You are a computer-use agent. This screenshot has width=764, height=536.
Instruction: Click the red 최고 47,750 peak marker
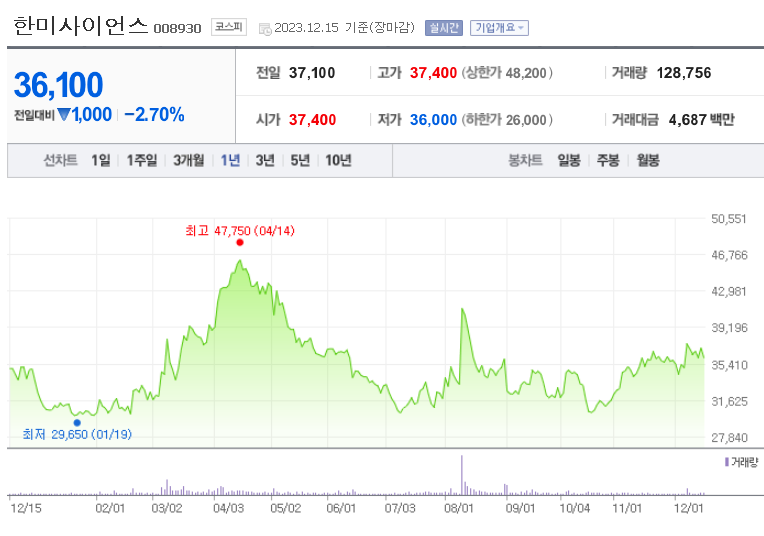pyautogui.click(x=240, y=242)
